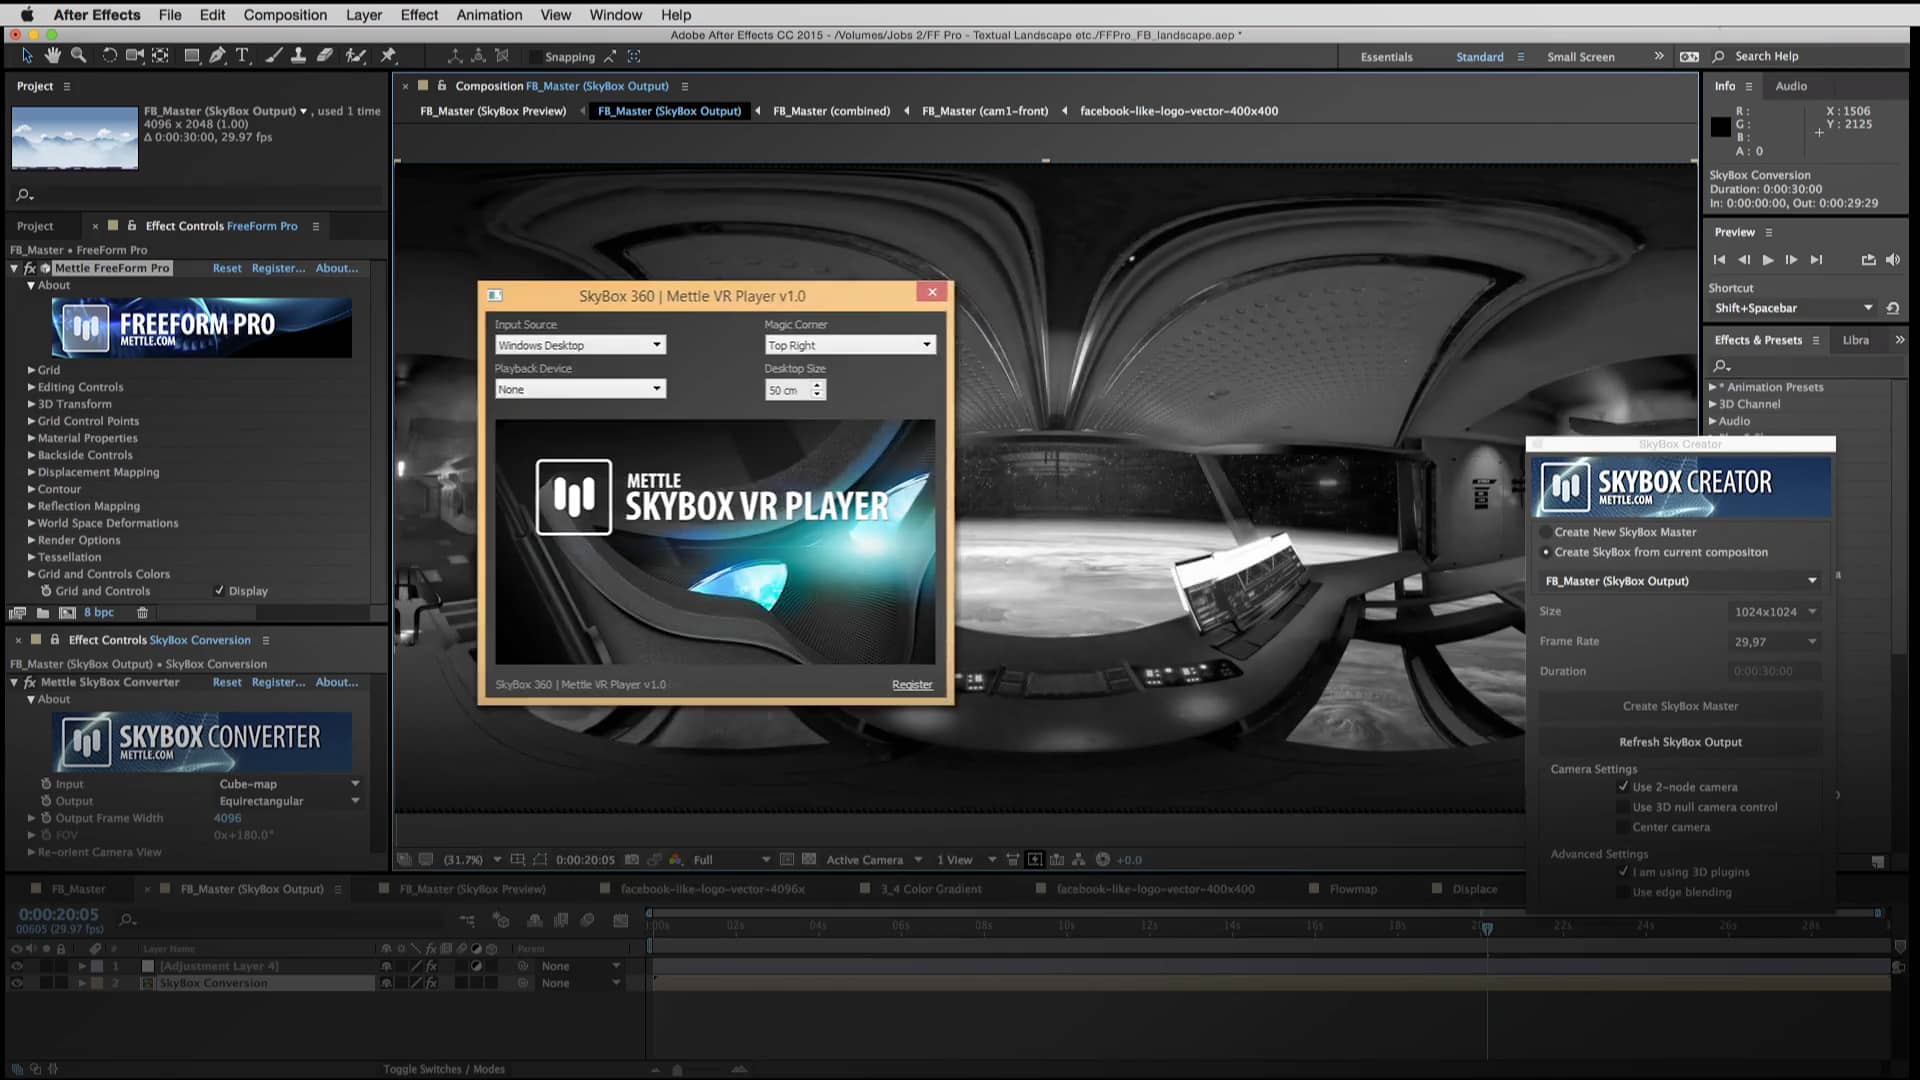Click the Register link in VR Player
This screenshot has width=1920, height=1080.
(911, 684)
